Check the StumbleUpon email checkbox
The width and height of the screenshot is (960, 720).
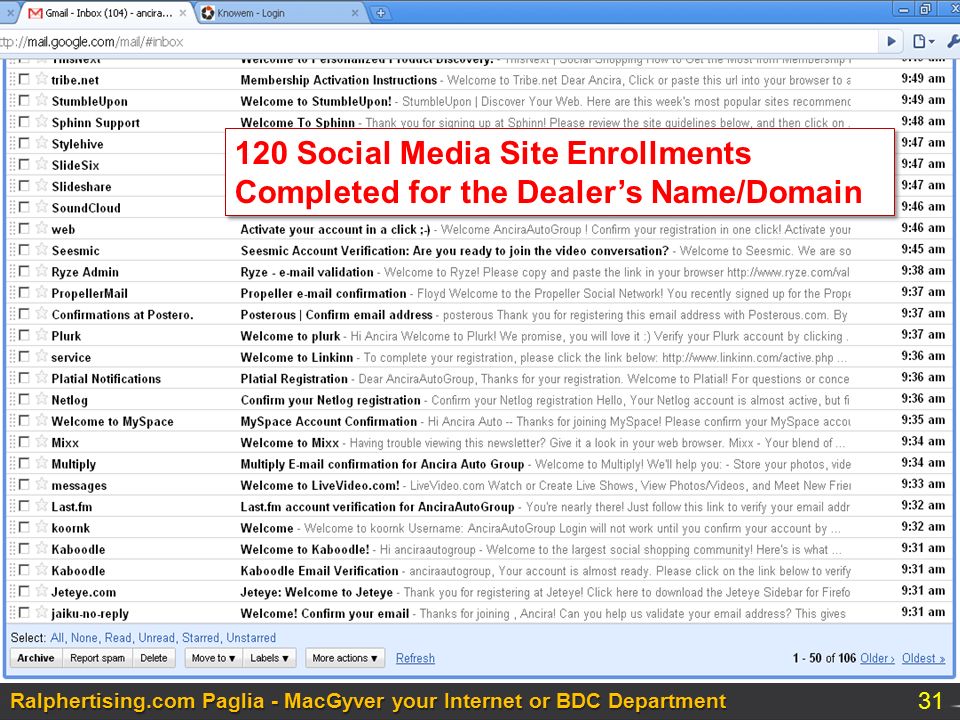coord(24,100)
